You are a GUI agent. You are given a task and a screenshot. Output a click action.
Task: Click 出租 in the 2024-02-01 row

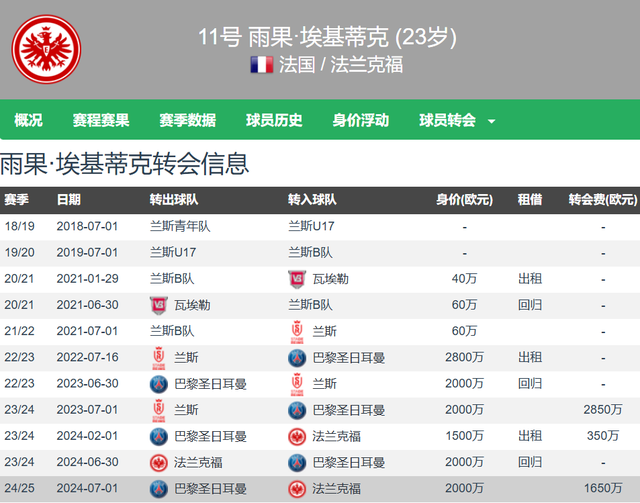[x=530, y=436]
